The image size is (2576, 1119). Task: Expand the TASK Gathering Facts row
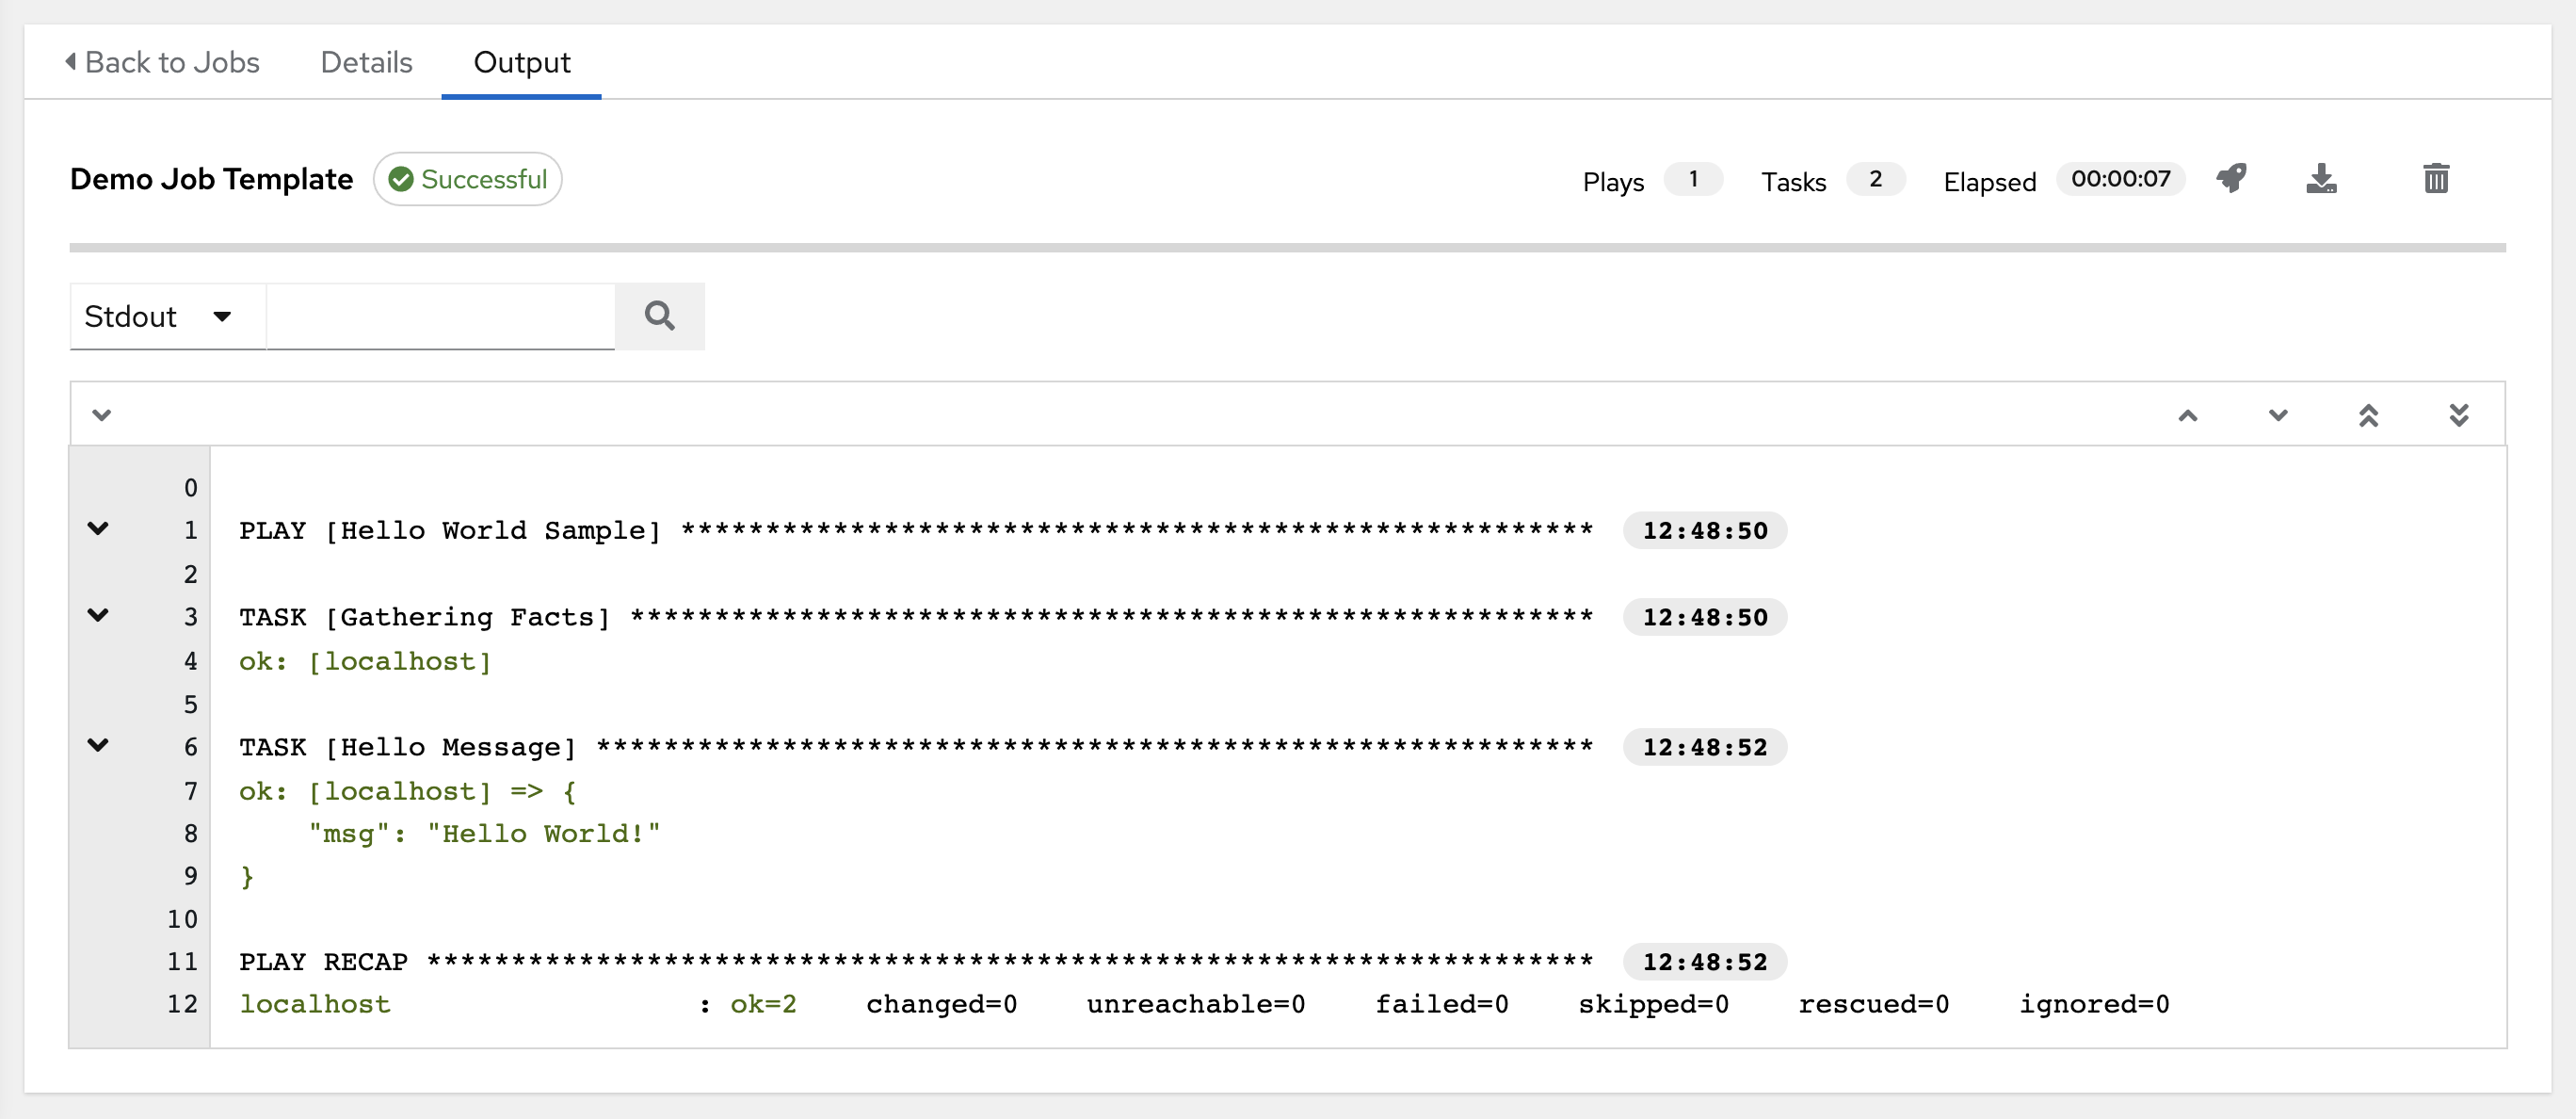[x=99, y=616]
